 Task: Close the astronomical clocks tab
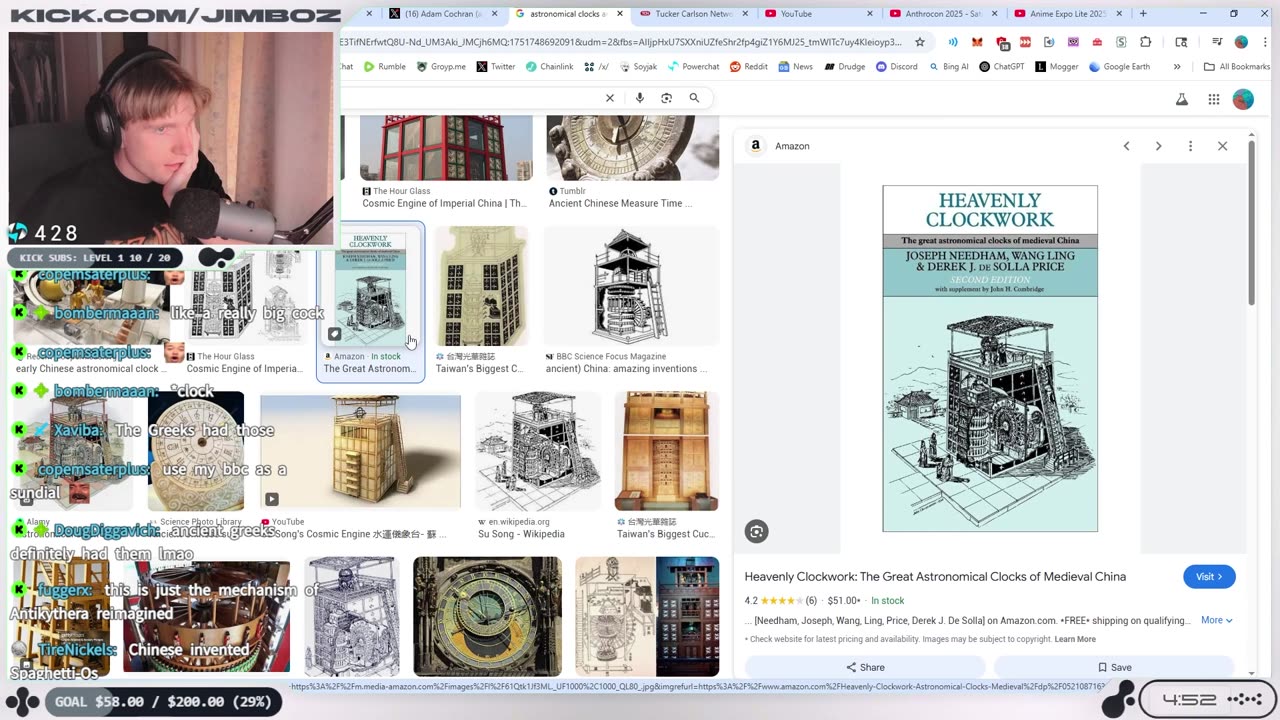coord(620,14)
